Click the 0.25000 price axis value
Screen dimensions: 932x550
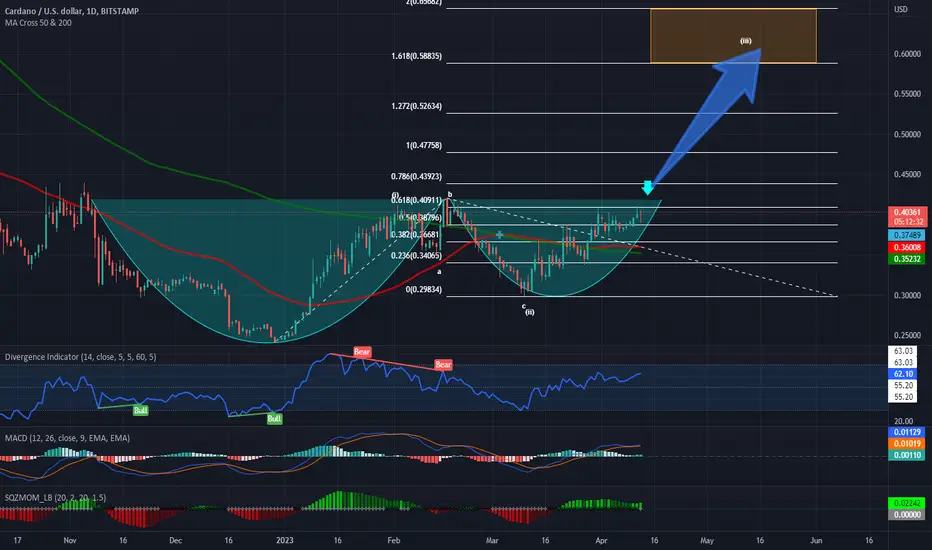pyautogui.click(x=907, y=335)
